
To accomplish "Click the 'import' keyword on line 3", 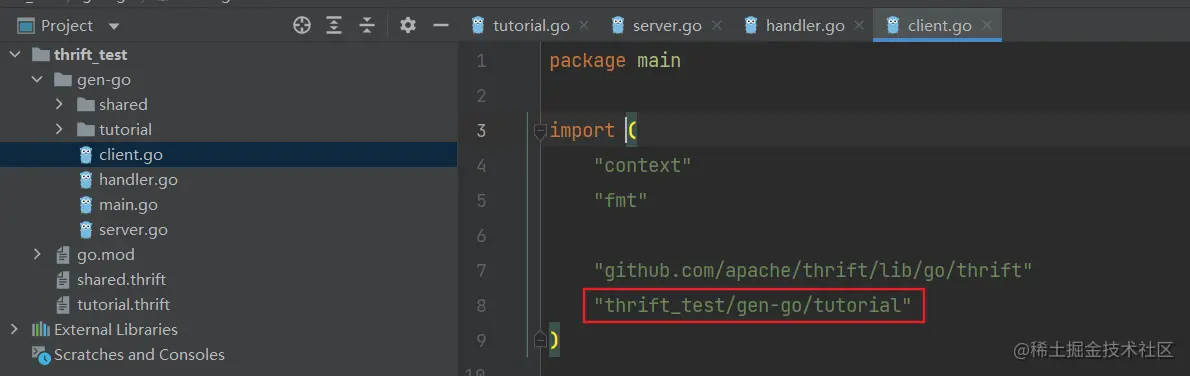I will (582, 131).
